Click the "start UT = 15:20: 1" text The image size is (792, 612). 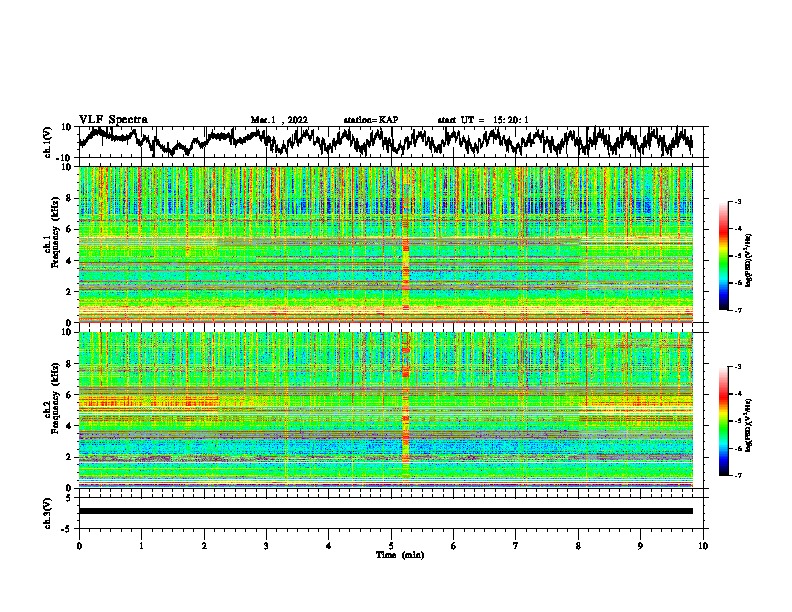pyautogui.click(x=483, y=120)
